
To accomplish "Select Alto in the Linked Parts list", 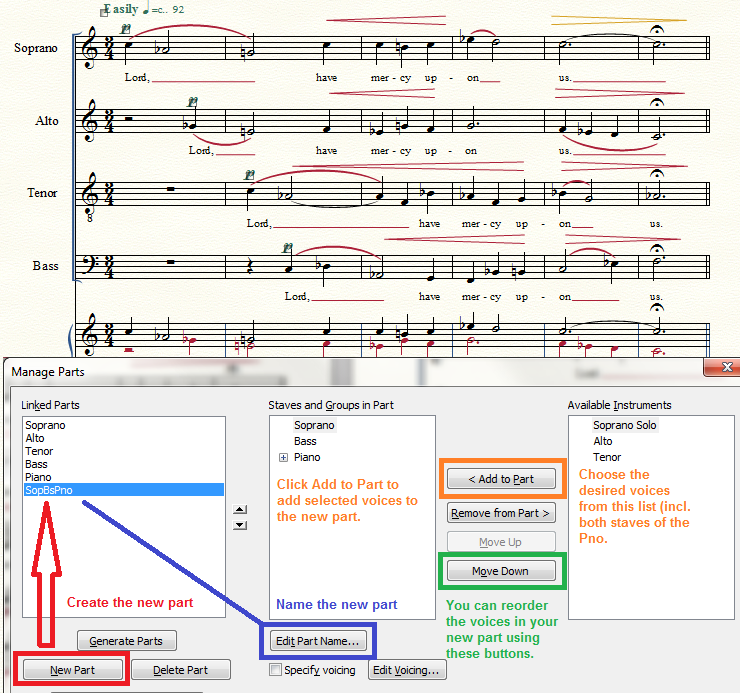I will [35, 438].
